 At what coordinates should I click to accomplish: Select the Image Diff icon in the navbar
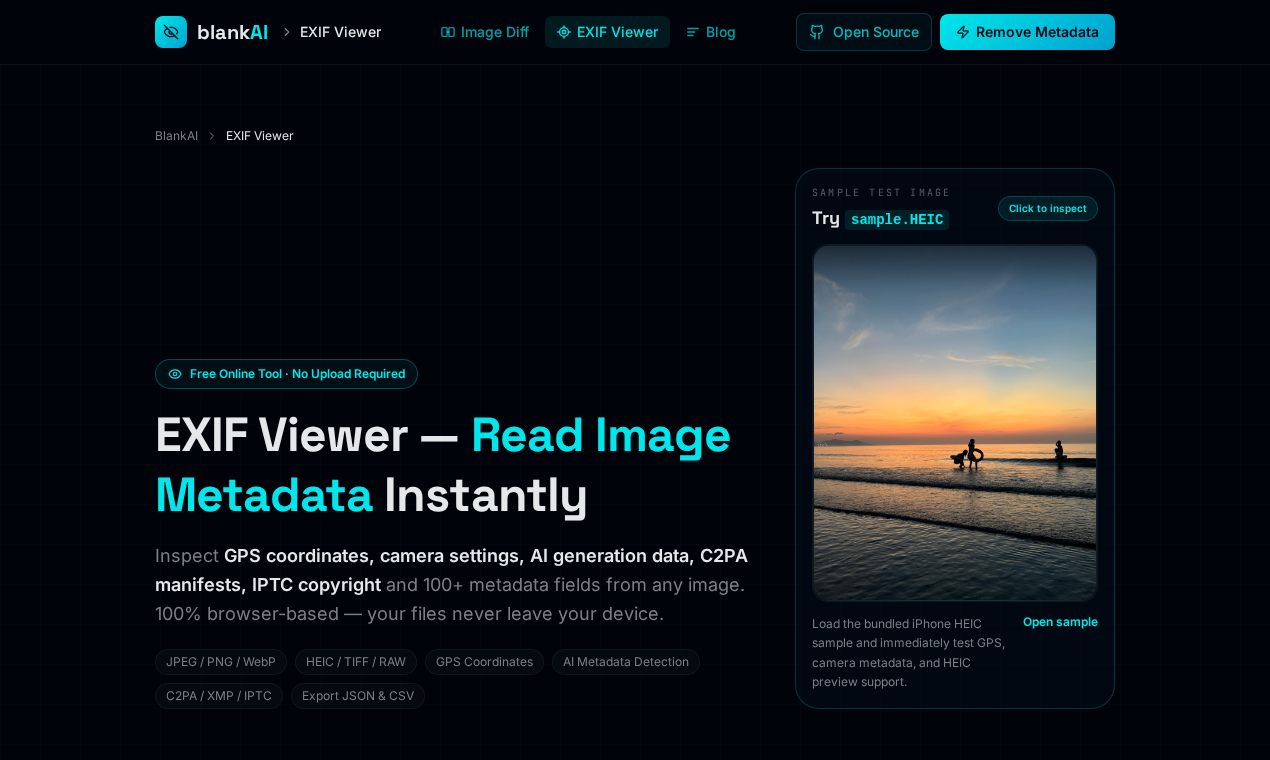pyautogui.click(x=447, y=32)
